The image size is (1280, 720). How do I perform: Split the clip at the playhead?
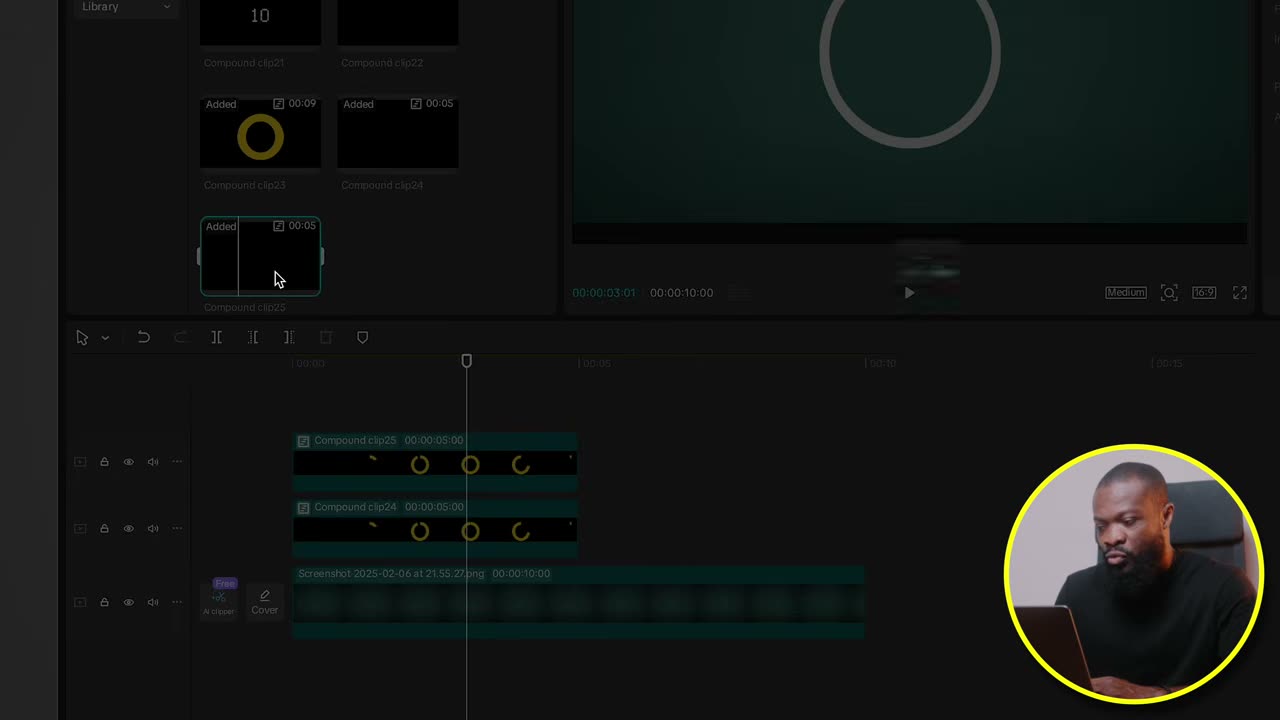216,338
